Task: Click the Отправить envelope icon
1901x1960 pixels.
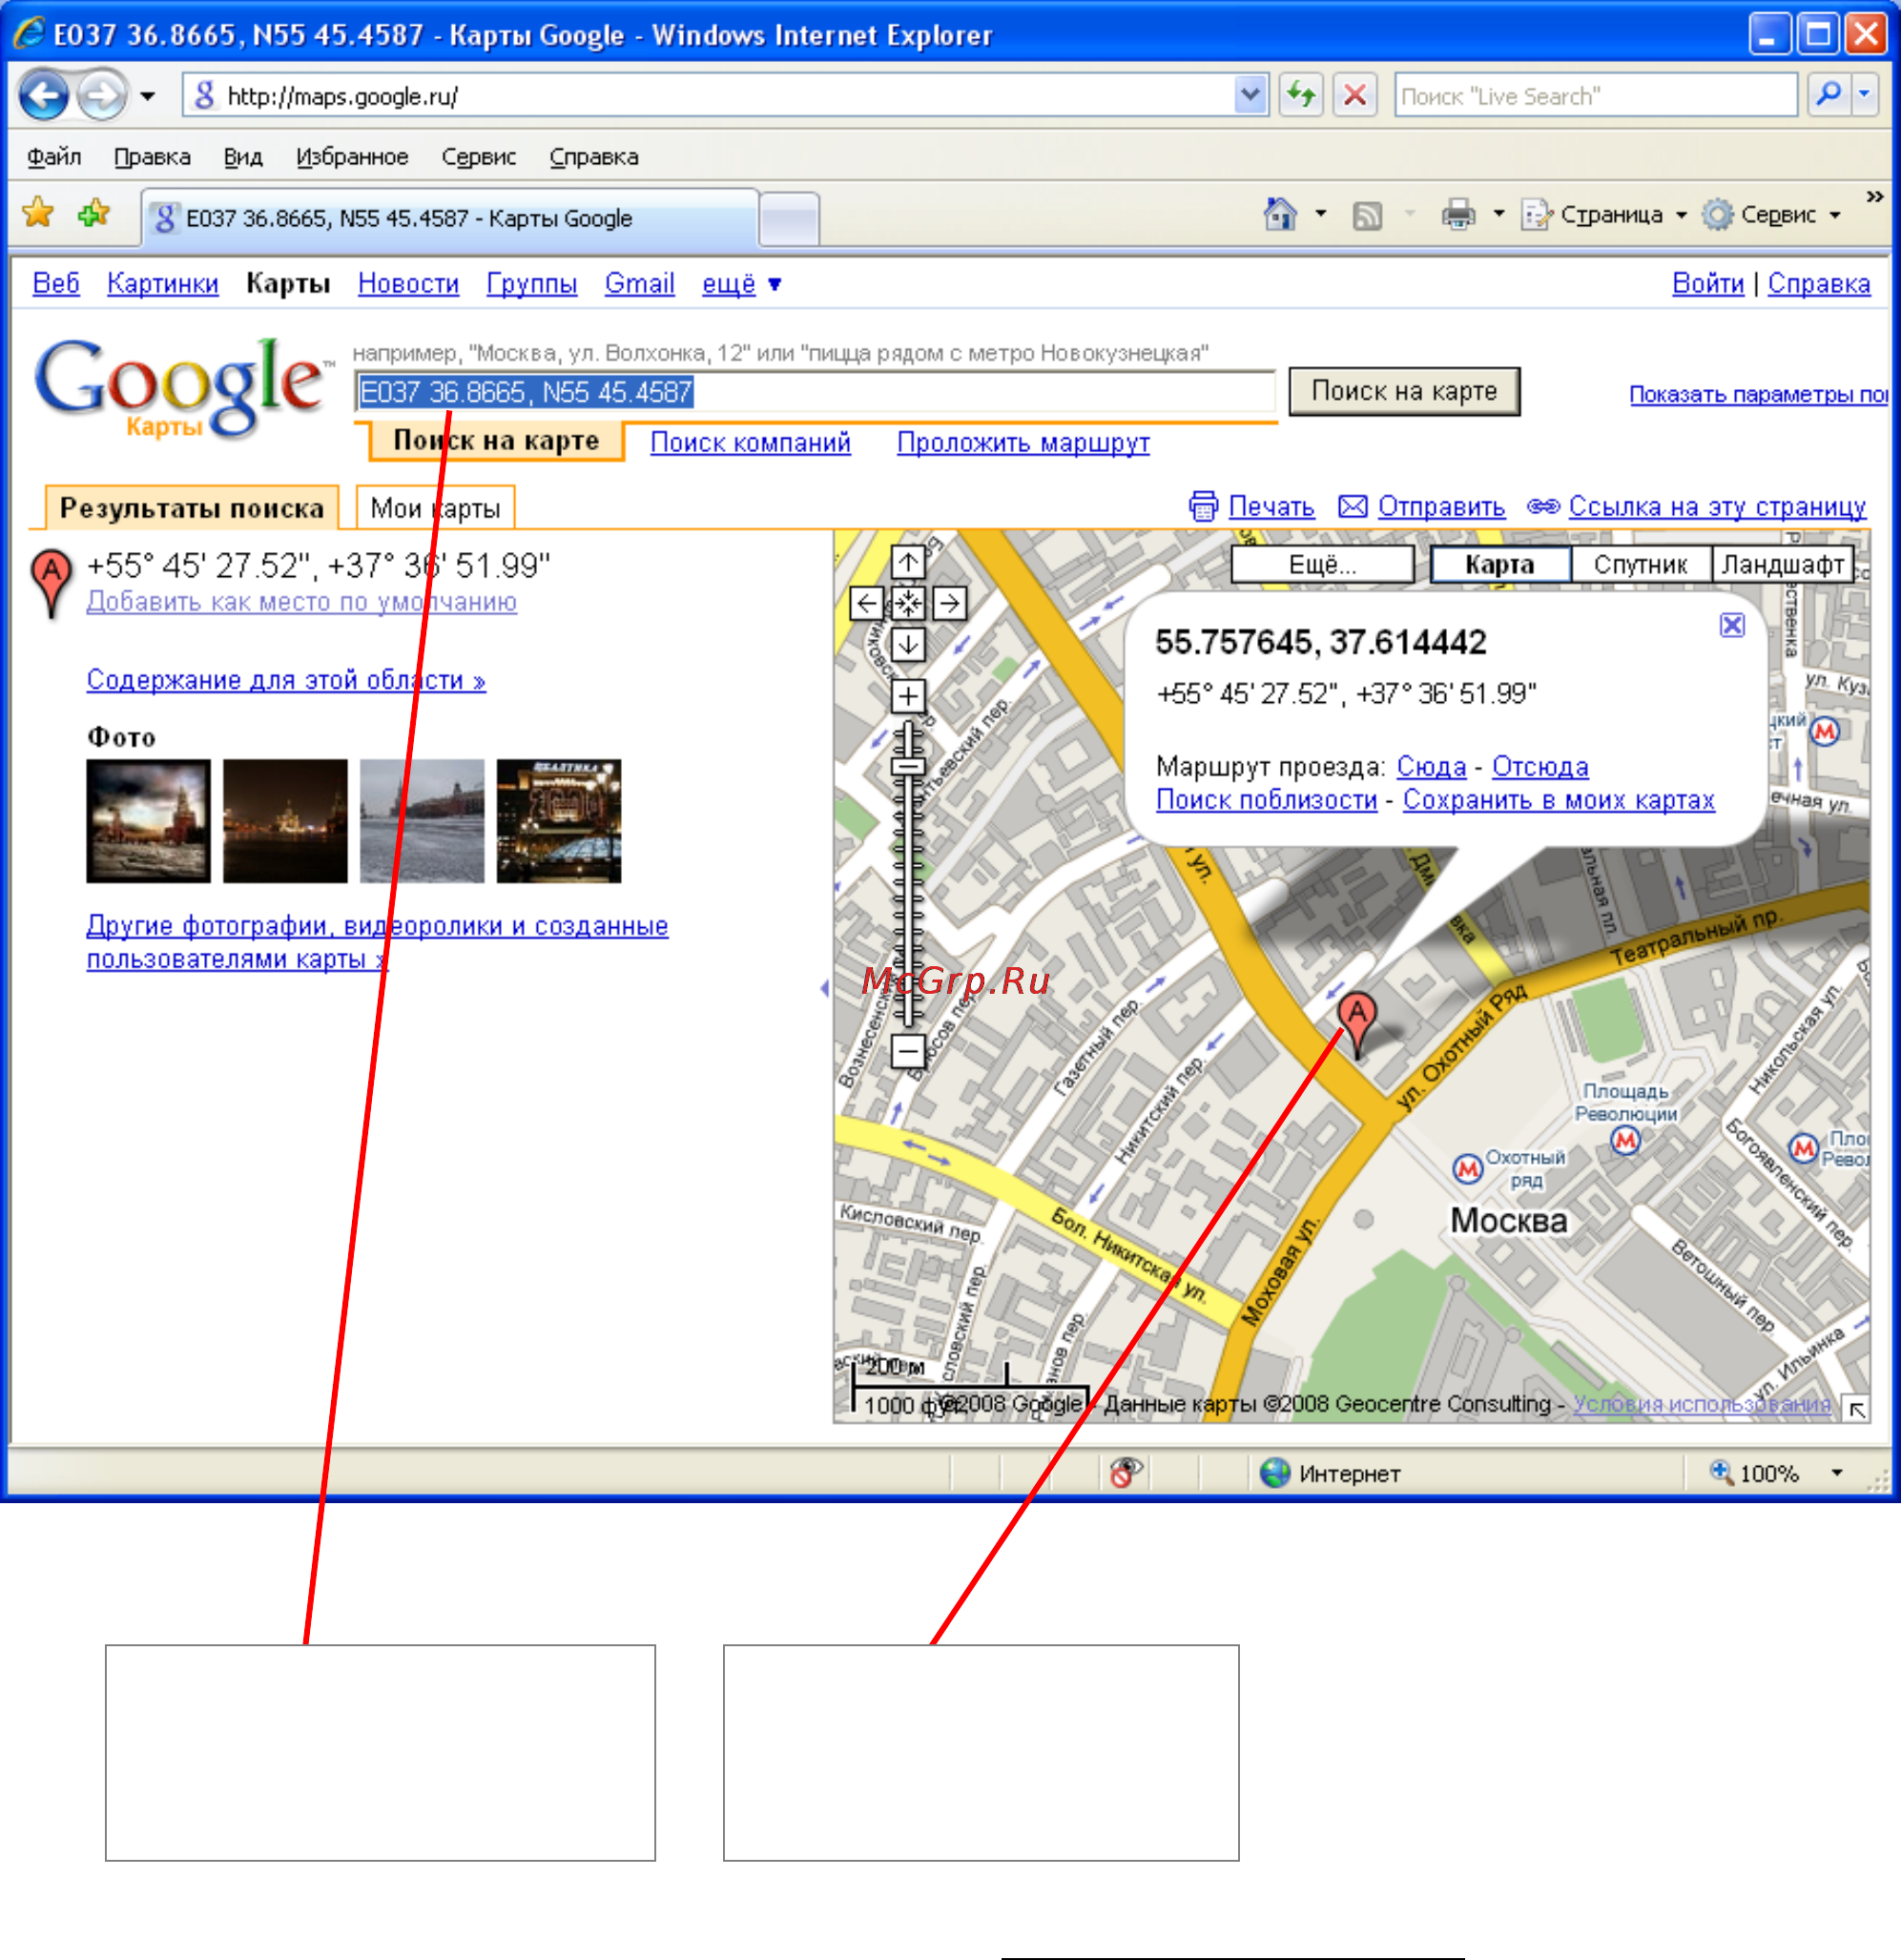Action: [x=1353, y=507]
